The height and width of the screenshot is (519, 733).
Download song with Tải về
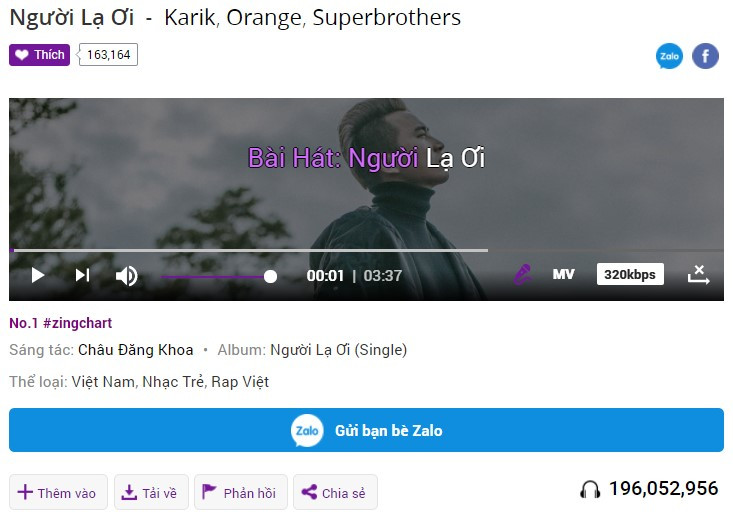pos(151,492)
